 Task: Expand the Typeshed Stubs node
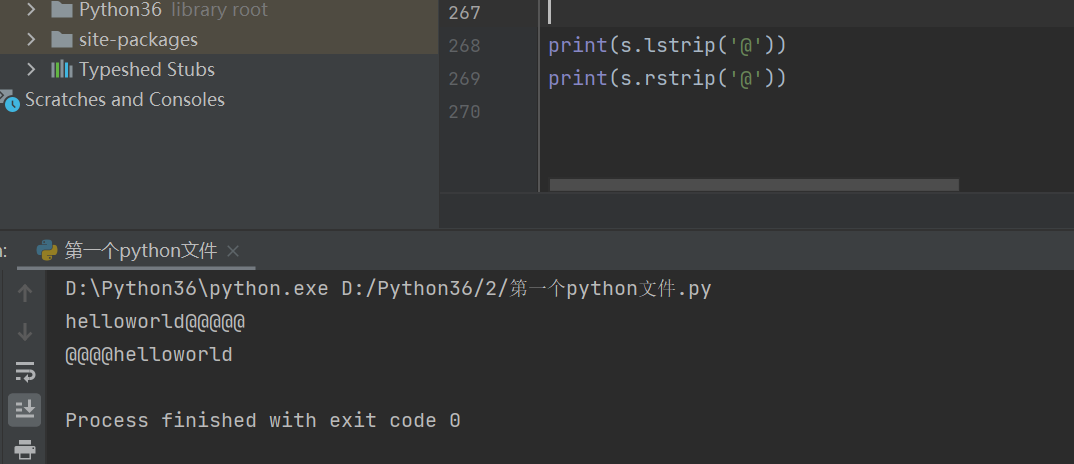[x=31, y=70]
